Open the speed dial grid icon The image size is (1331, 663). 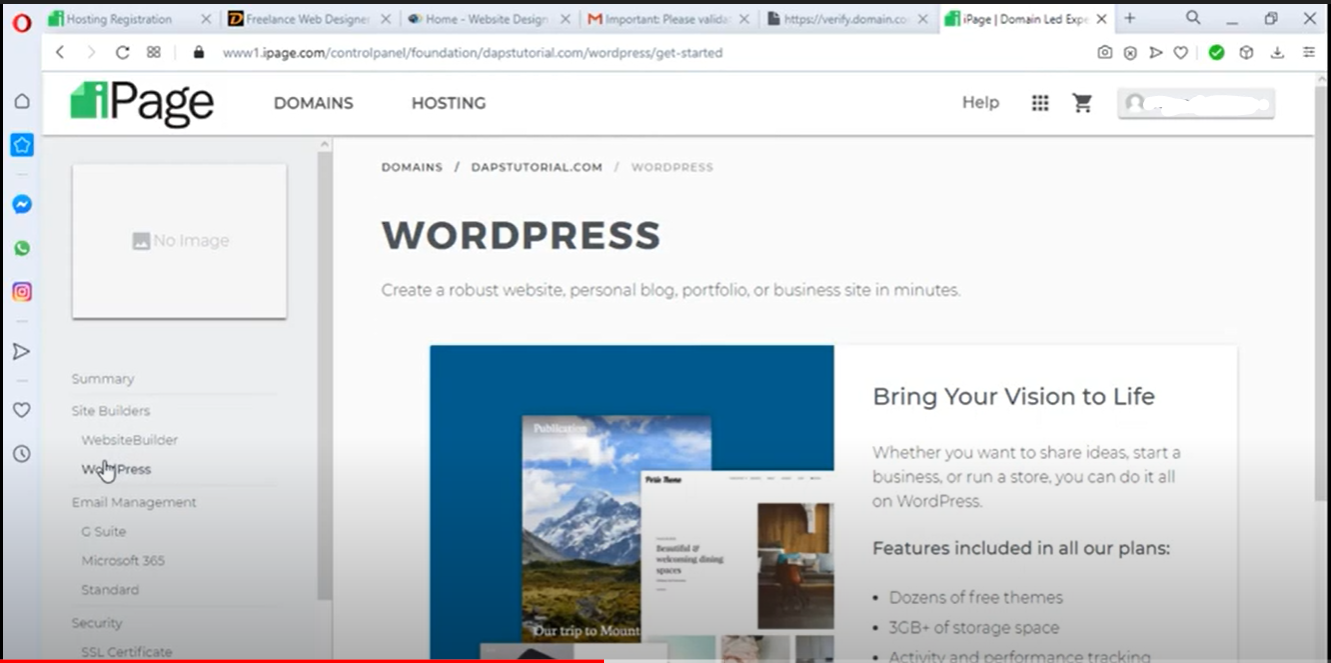click(x=153, y=52)
